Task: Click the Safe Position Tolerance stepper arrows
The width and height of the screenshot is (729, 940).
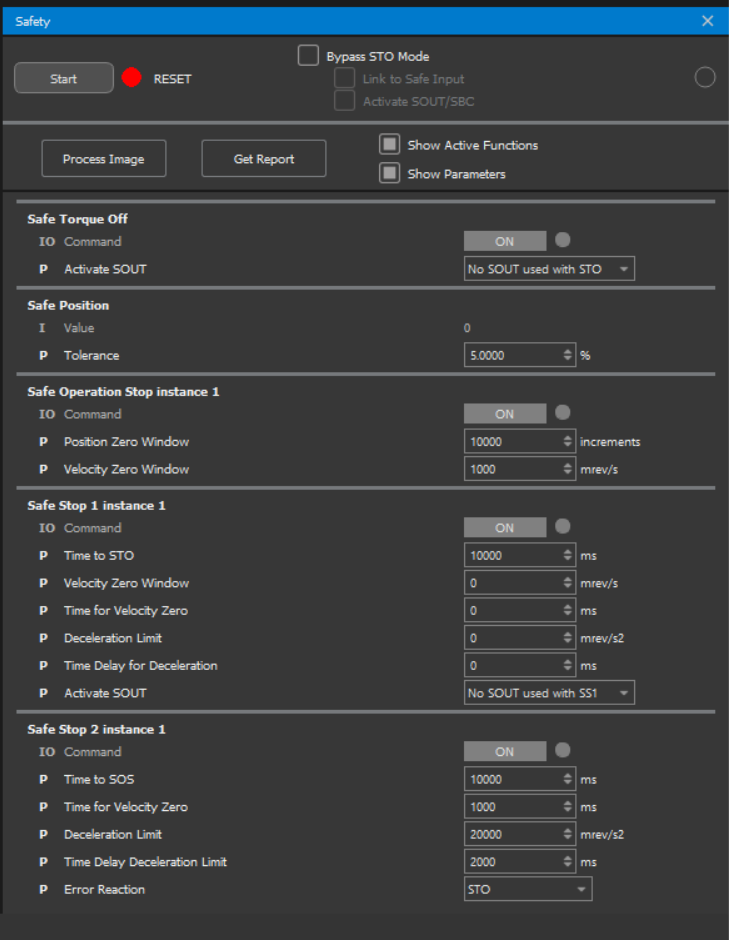Action: (569, 355)
